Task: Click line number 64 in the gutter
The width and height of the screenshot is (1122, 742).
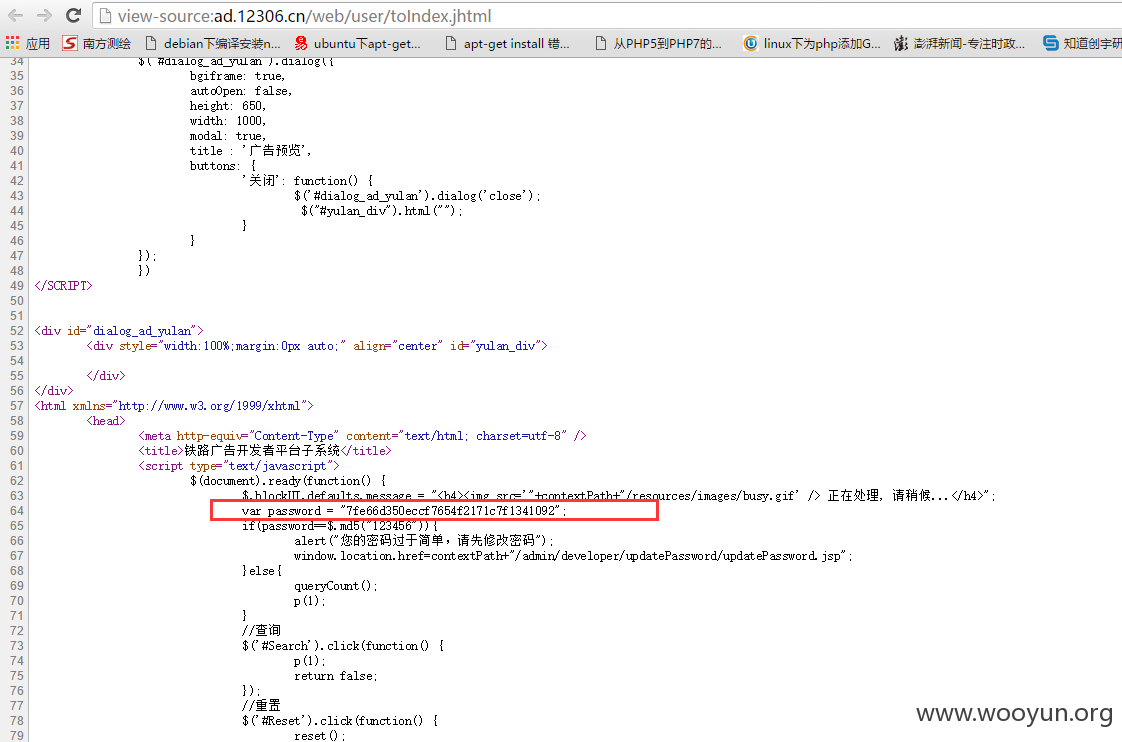Action: click(x=16, y=511)
